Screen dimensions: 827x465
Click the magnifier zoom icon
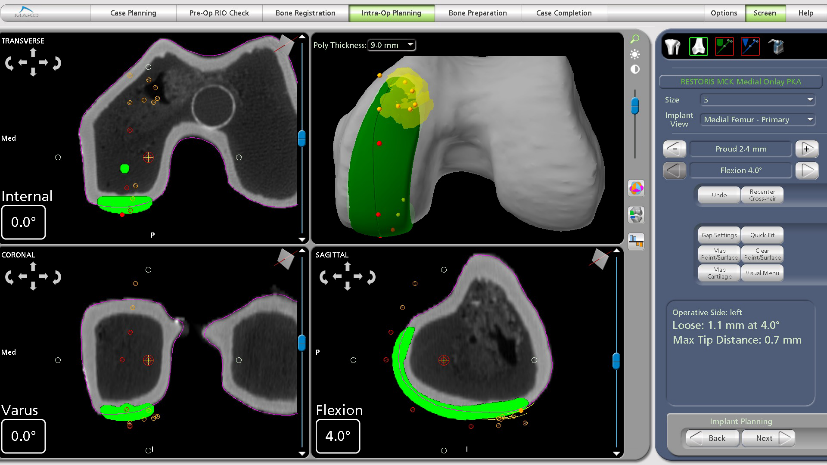coord(635,39)
